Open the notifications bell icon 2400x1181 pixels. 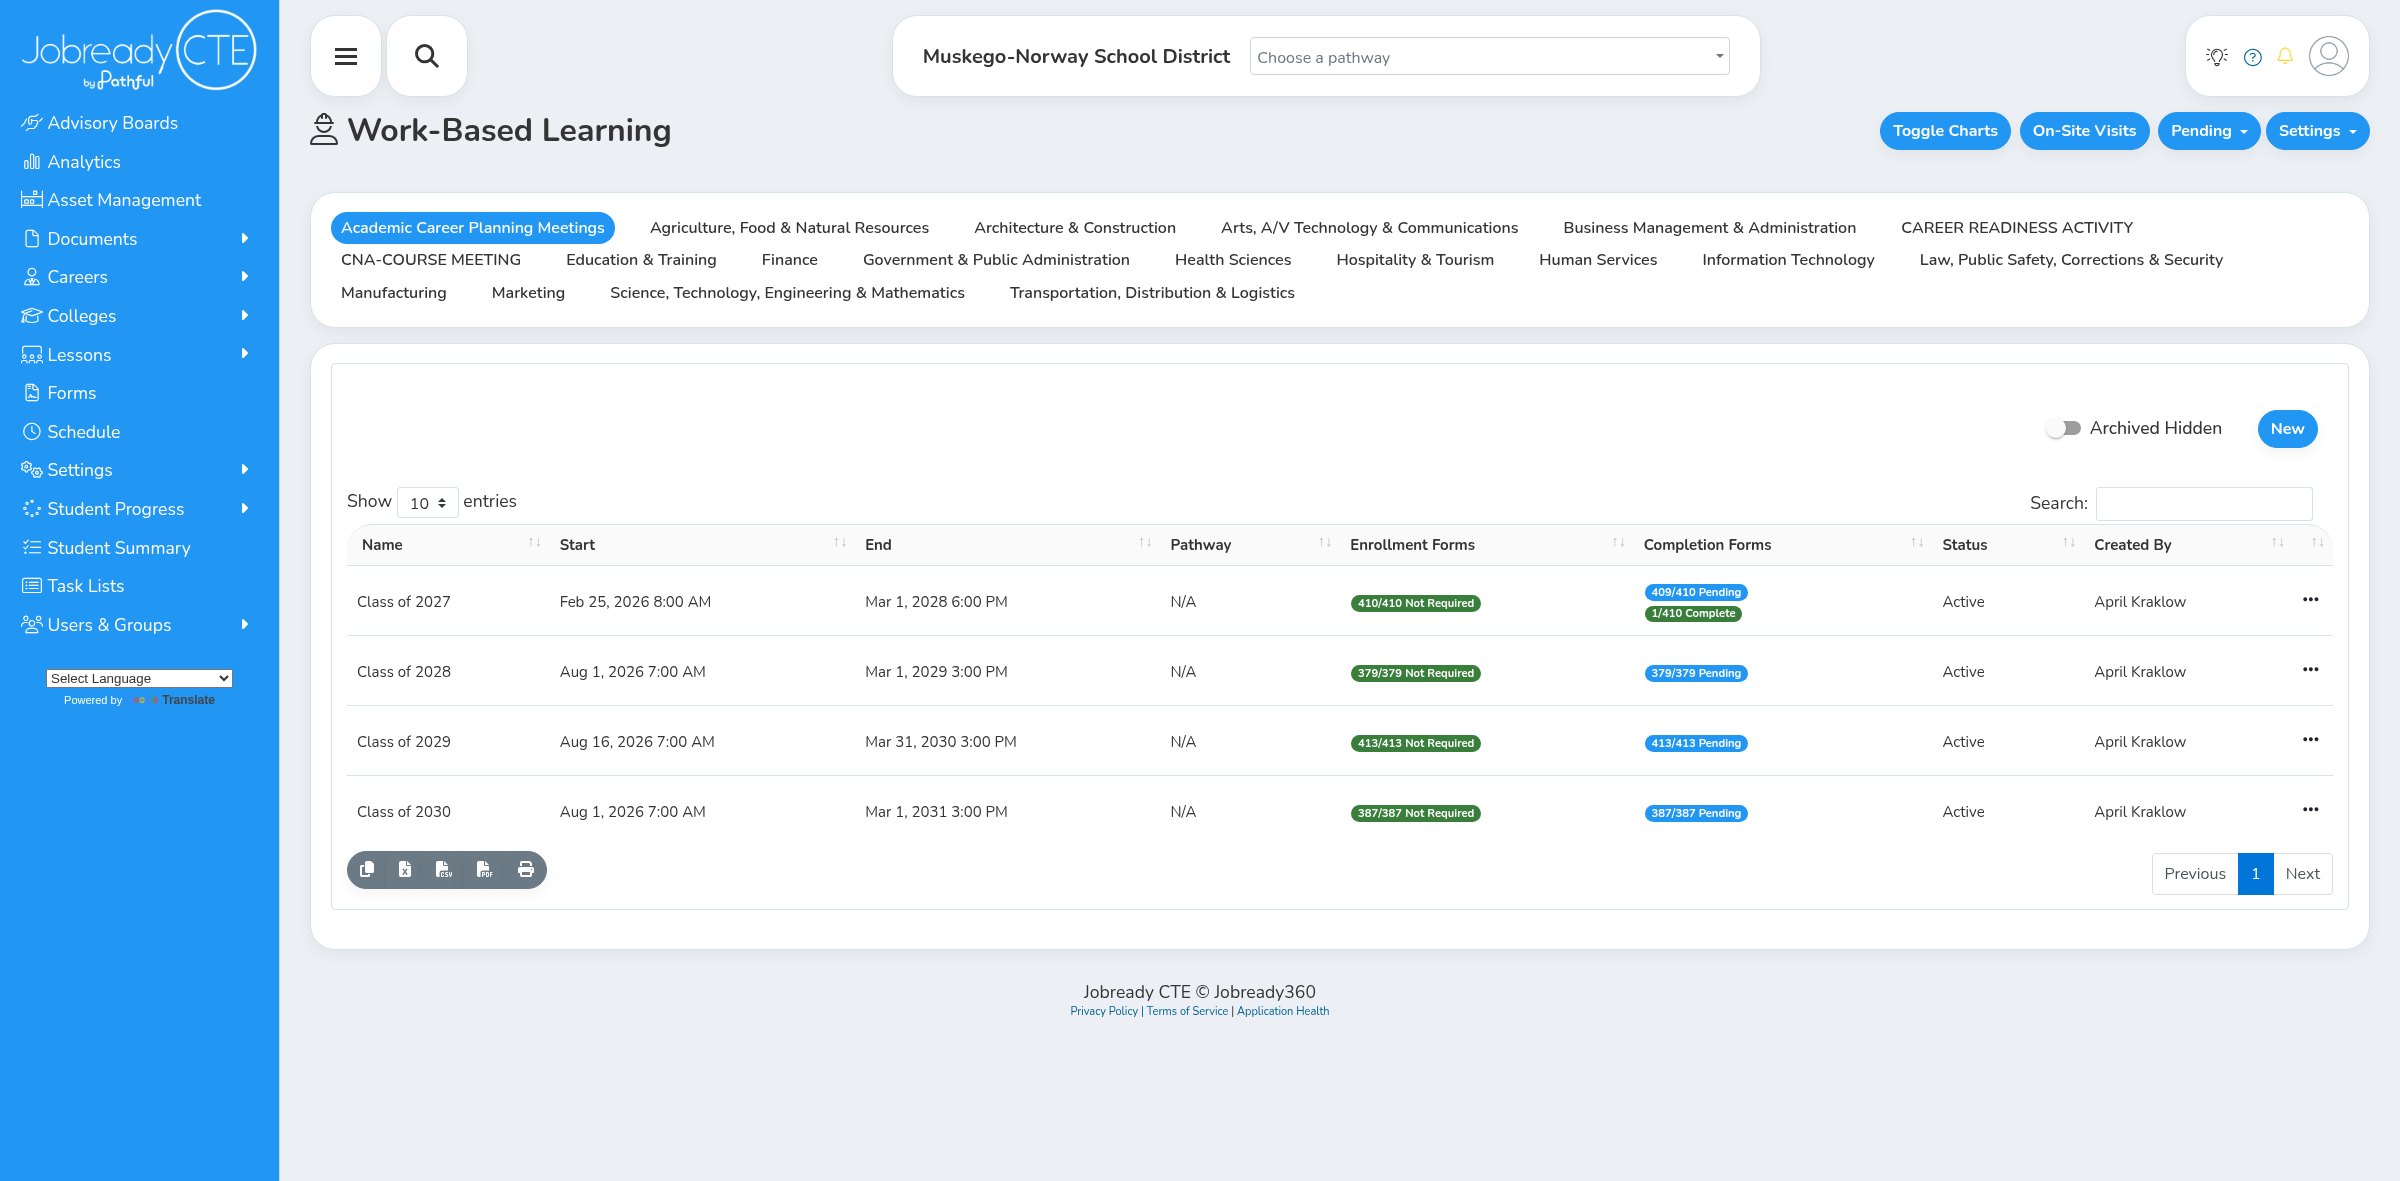click(2285, 56)
